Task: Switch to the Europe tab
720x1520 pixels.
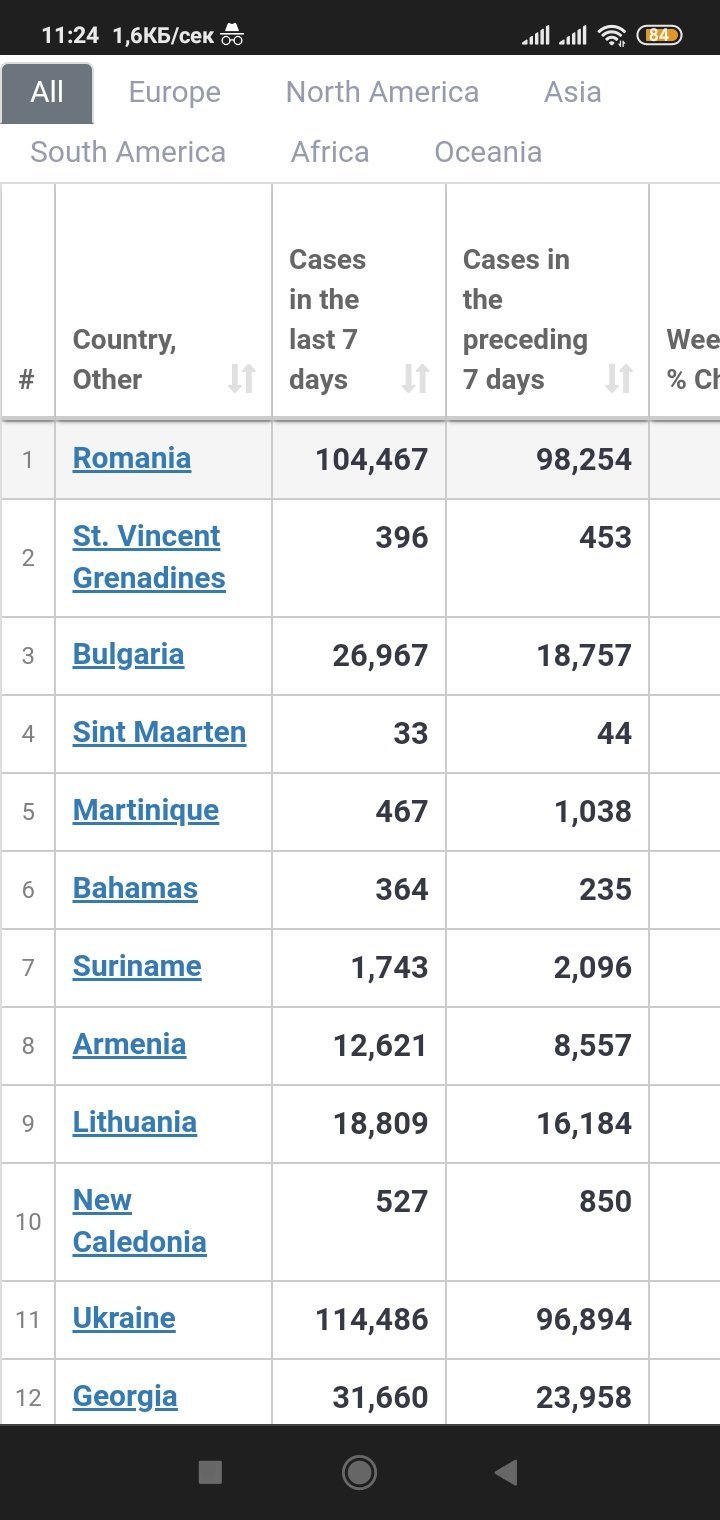Action: click(x=175, y=93)
